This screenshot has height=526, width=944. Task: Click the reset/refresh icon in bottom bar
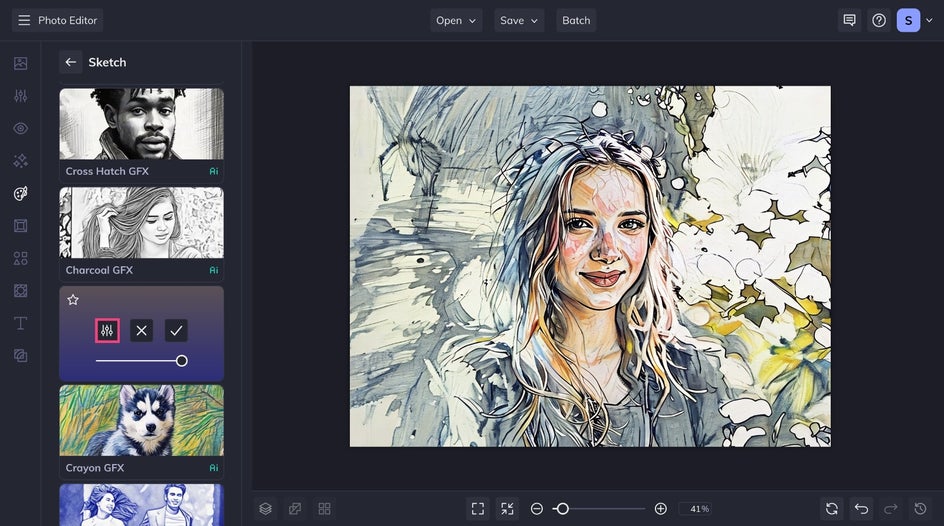(x=832, y=509)
